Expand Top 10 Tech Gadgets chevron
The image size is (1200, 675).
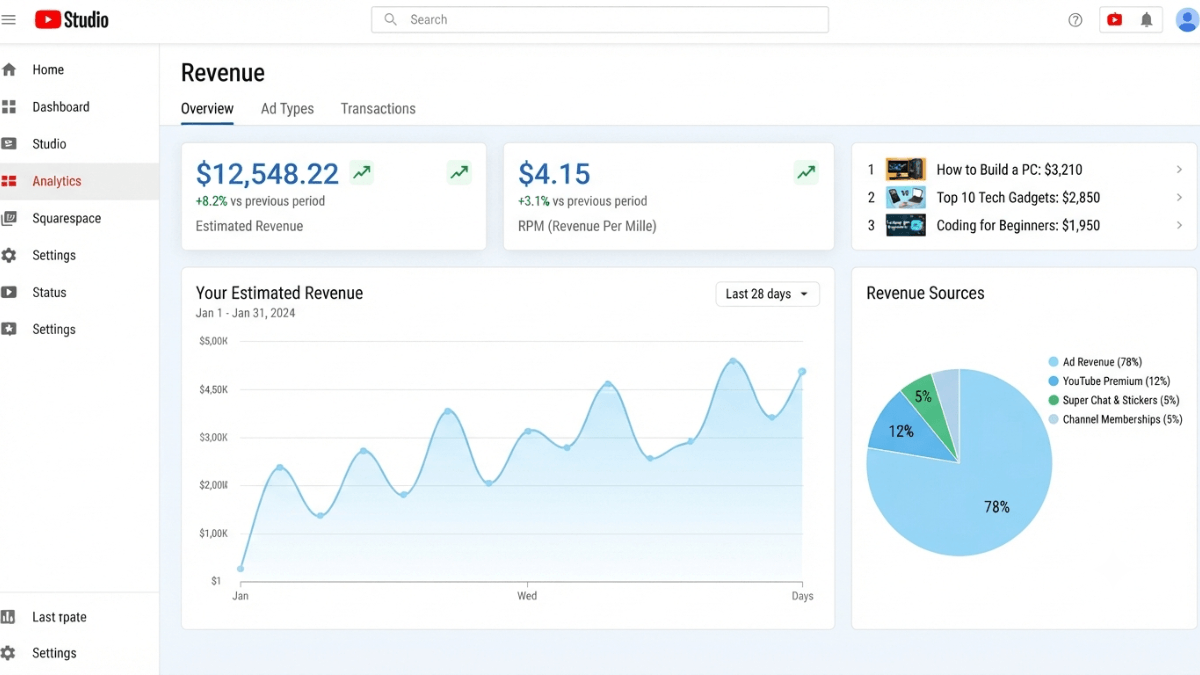[1179, 198]
